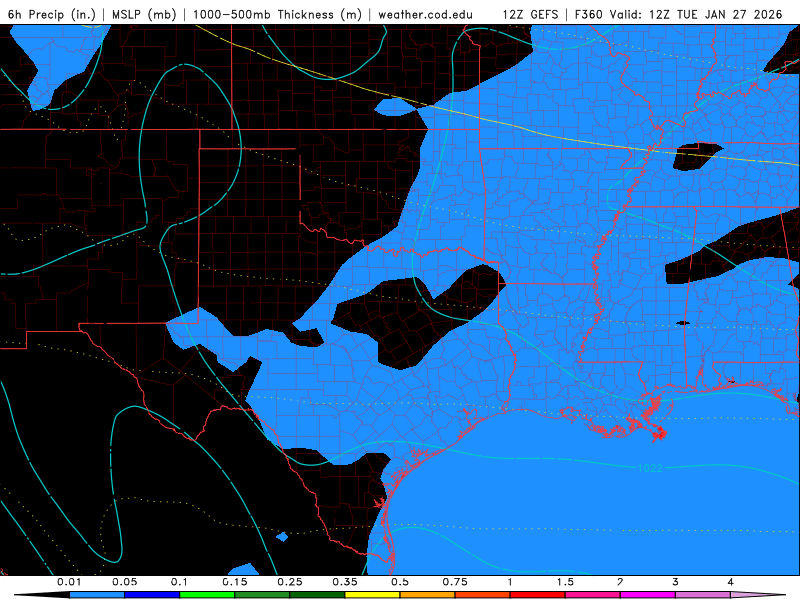
Task: Click '1000-500mb Thickness (m)' header text
Action: (x=277, y=14)
